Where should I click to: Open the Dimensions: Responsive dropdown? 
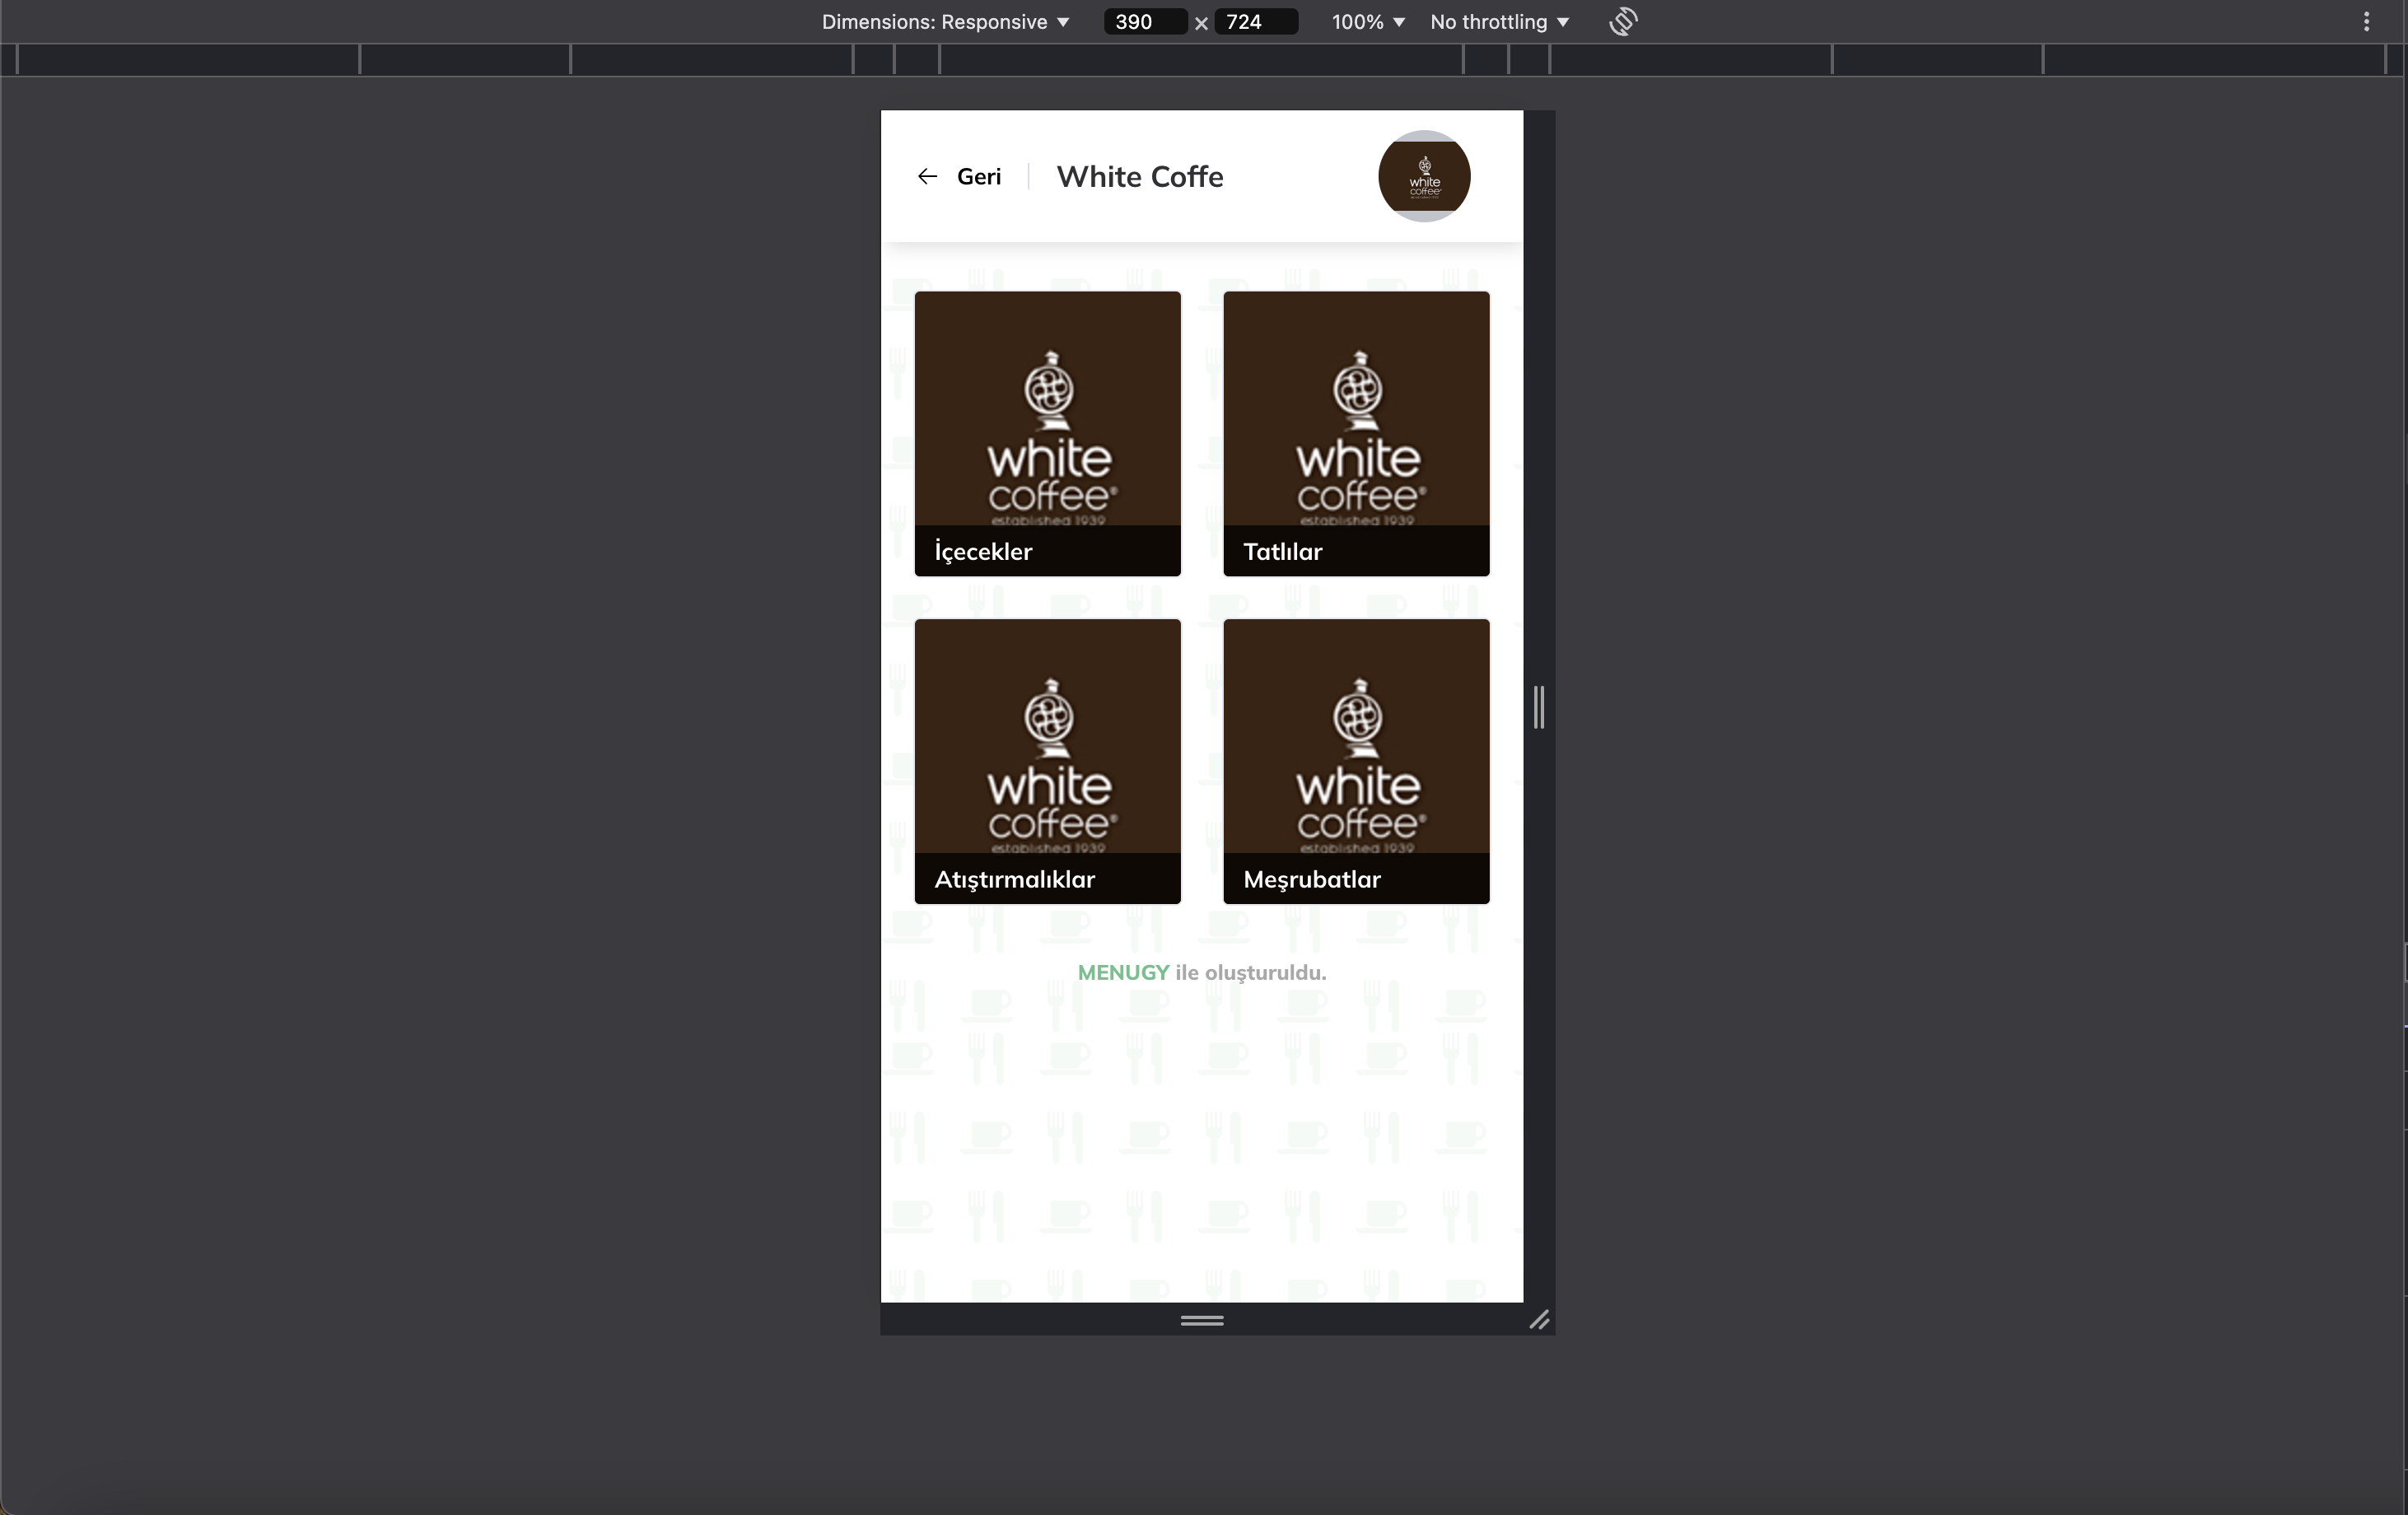945,22
